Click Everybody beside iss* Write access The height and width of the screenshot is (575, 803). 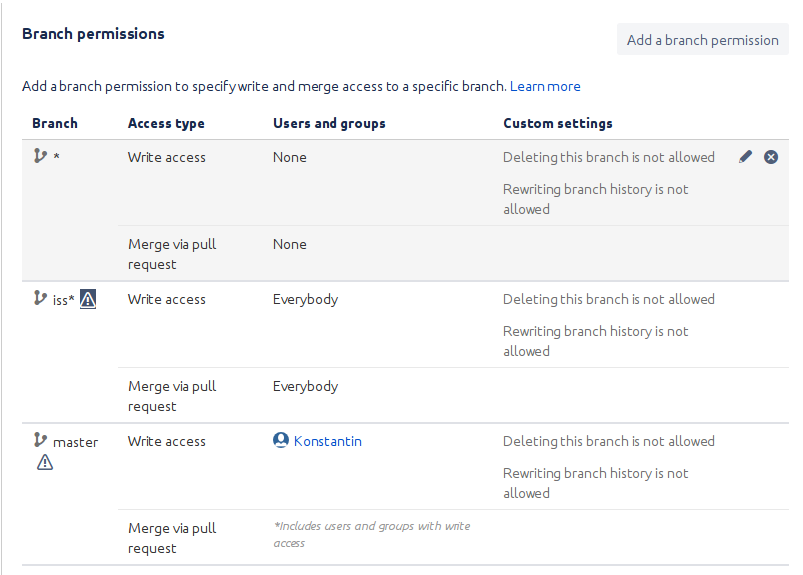pyautogui.click(x=305, y=300)
